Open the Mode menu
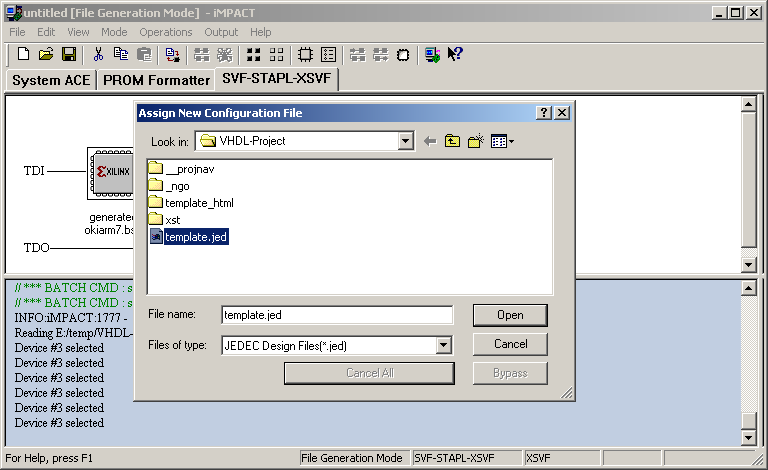This screenshot has width=768, height=470. tap(114, 32)
